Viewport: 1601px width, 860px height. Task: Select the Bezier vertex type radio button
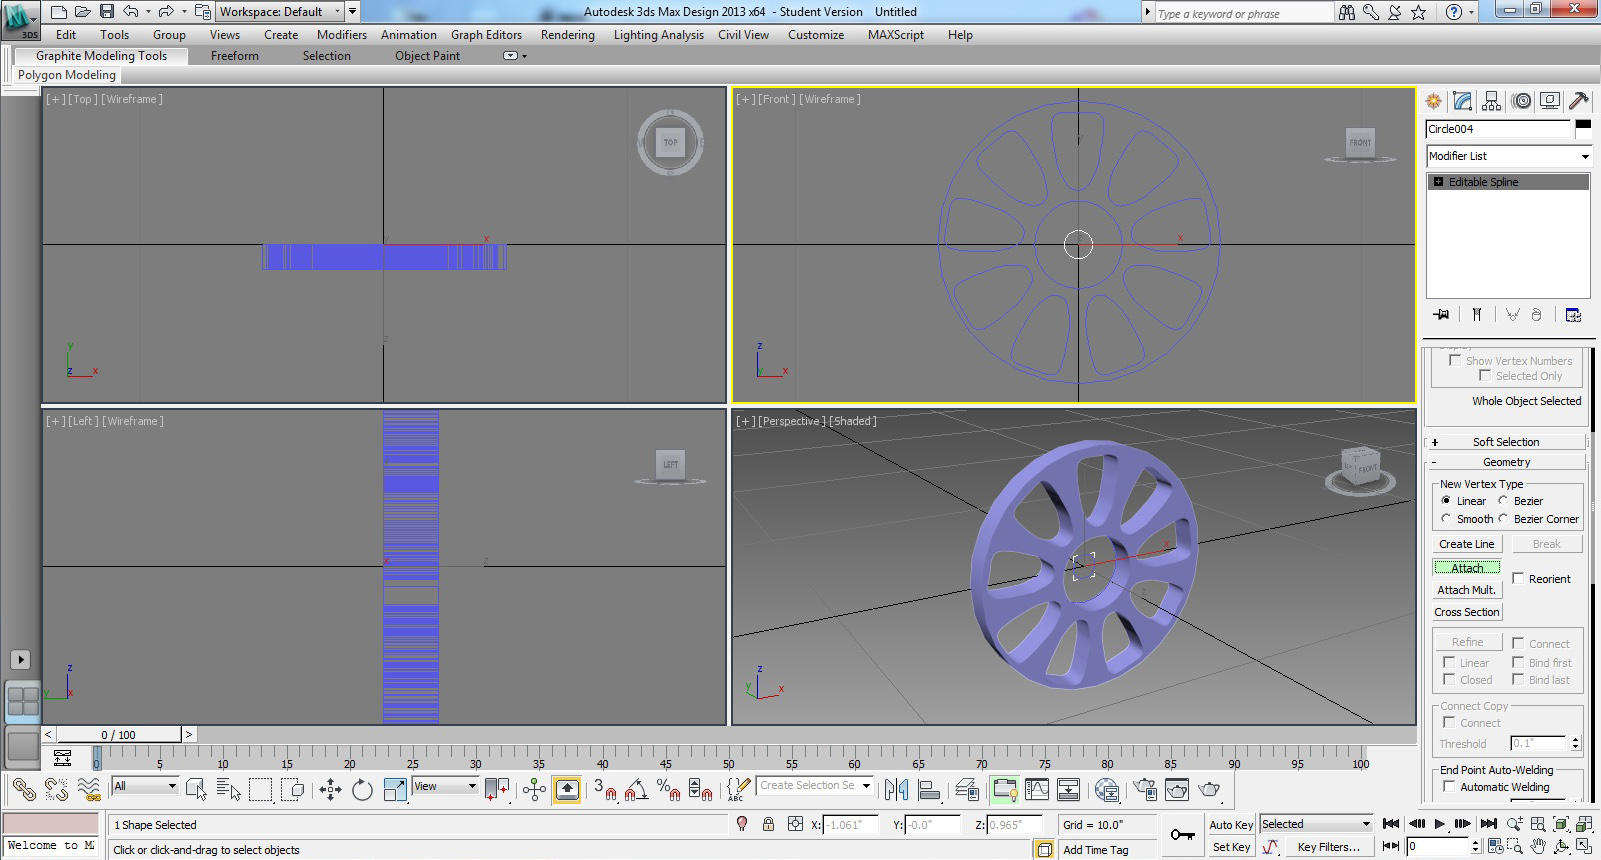coord(1502,500)
